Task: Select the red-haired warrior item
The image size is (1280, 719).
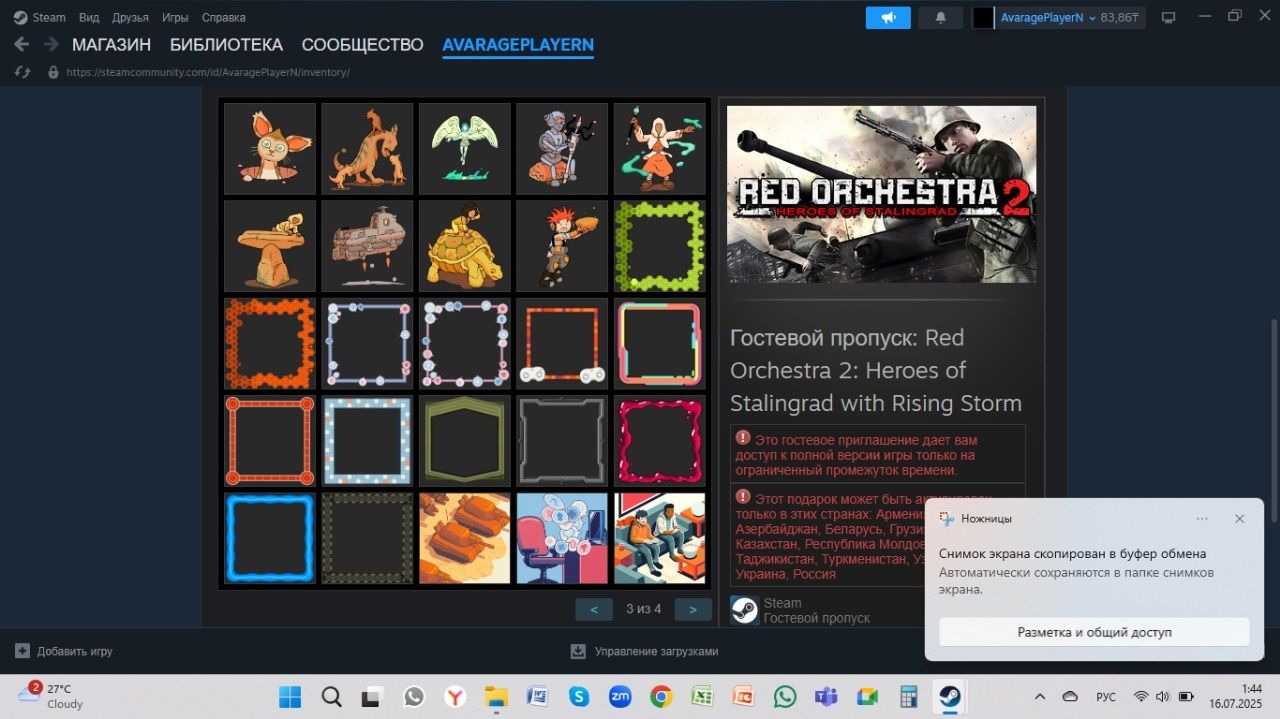Action: point(562,246)
